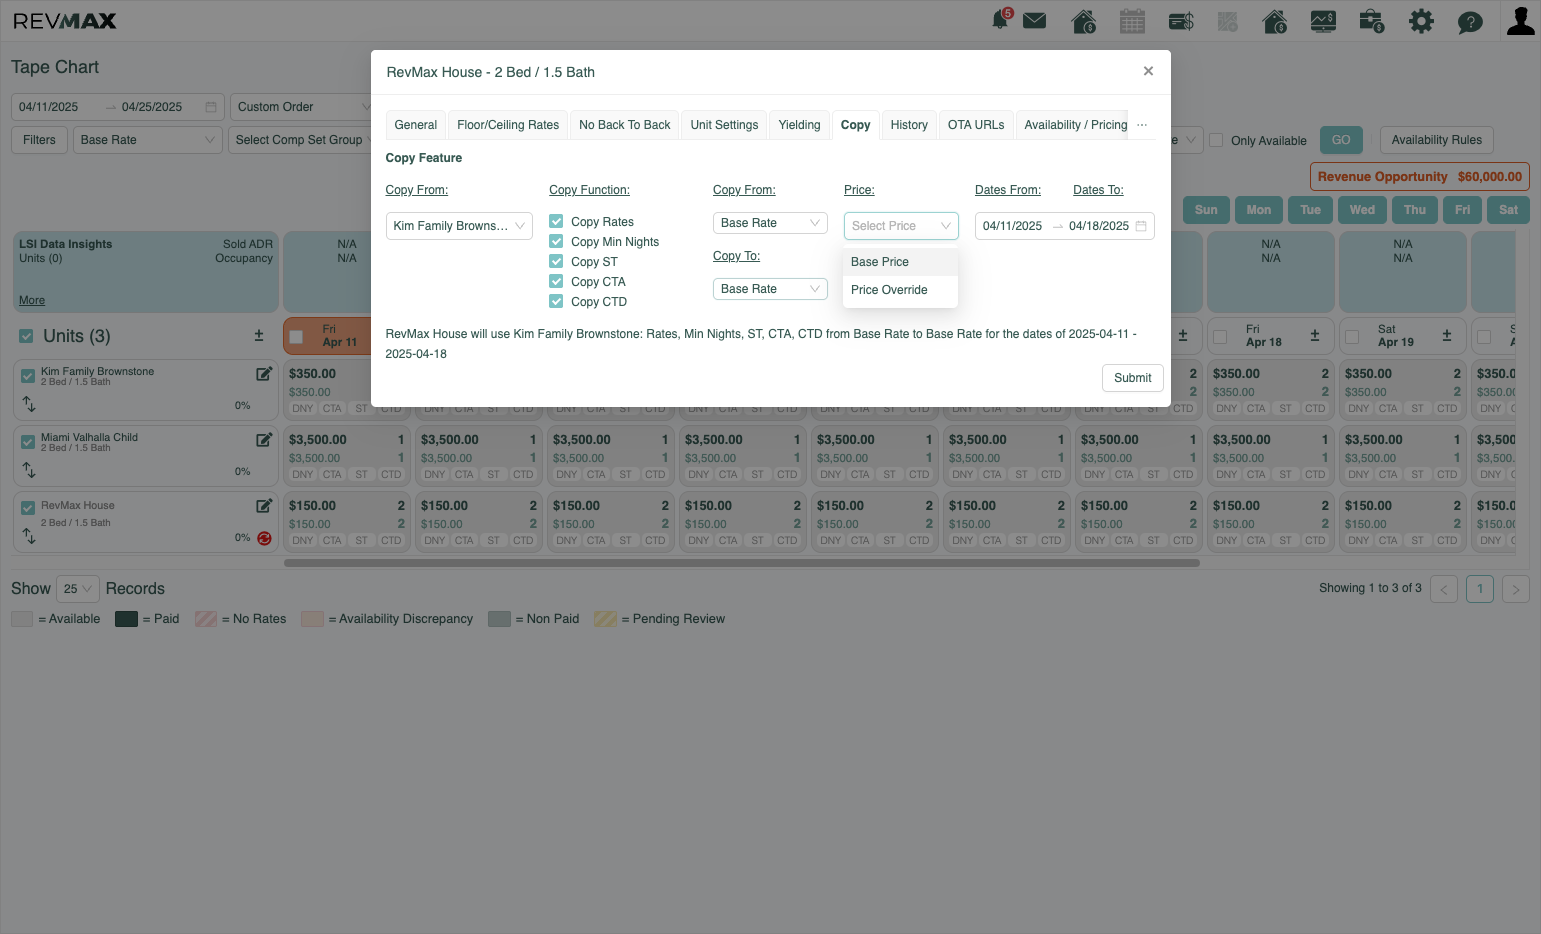Click the Availability Rules button

click(x=1437, y=140)
